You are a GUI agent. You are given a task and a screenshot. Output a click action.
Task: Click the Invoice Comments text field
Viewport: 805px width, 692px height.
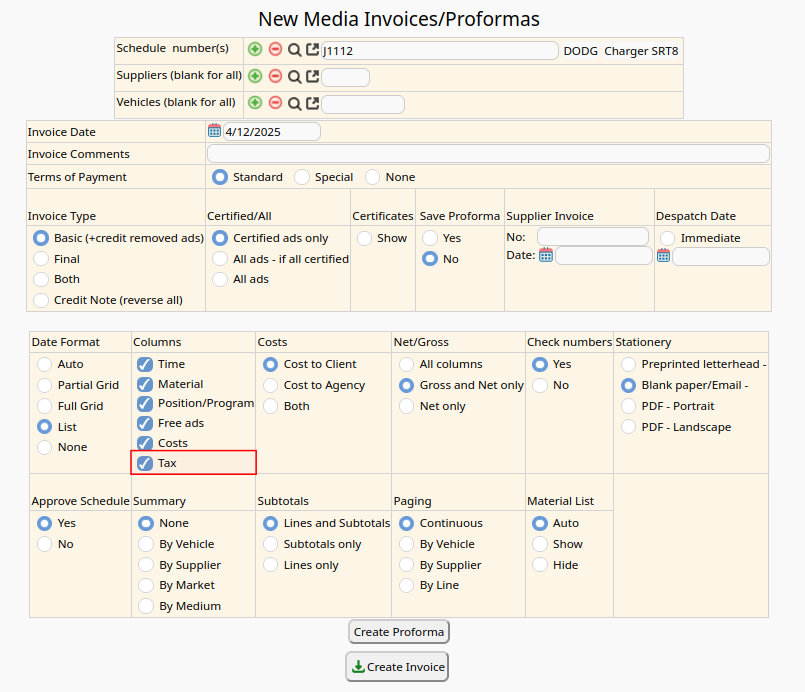coord(488,154)
